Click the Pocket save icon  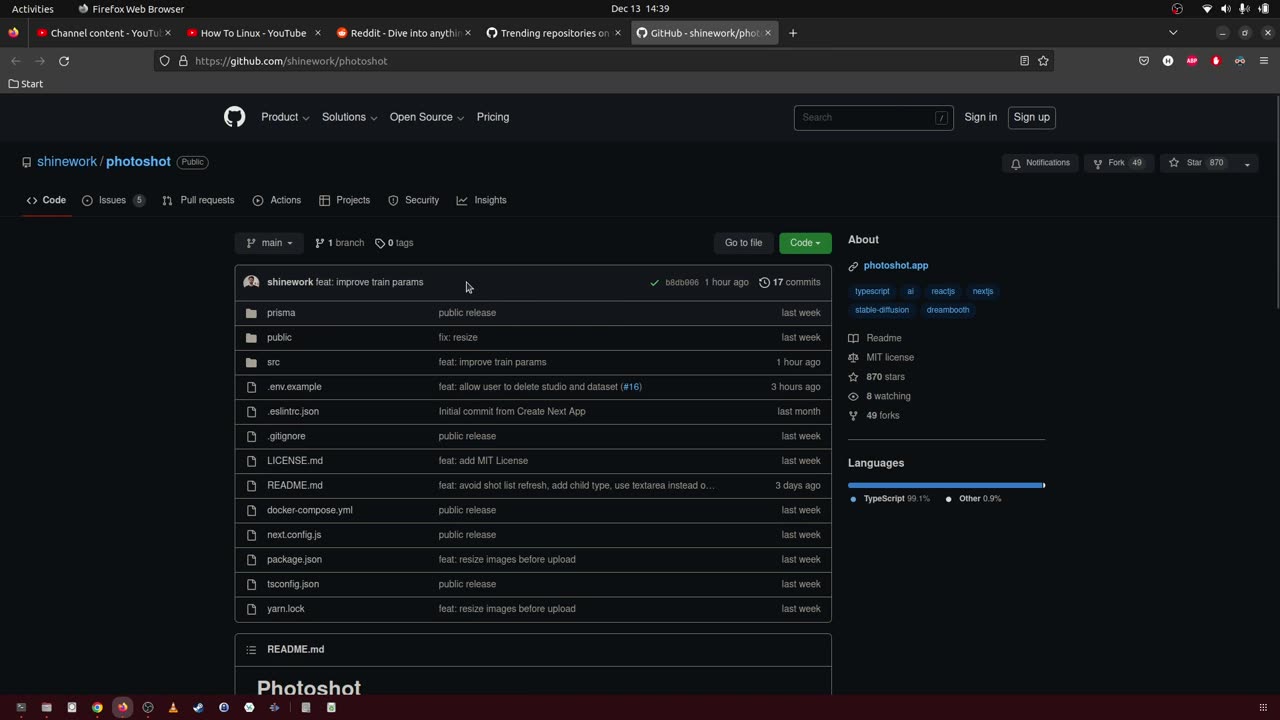coord(1144,61)
